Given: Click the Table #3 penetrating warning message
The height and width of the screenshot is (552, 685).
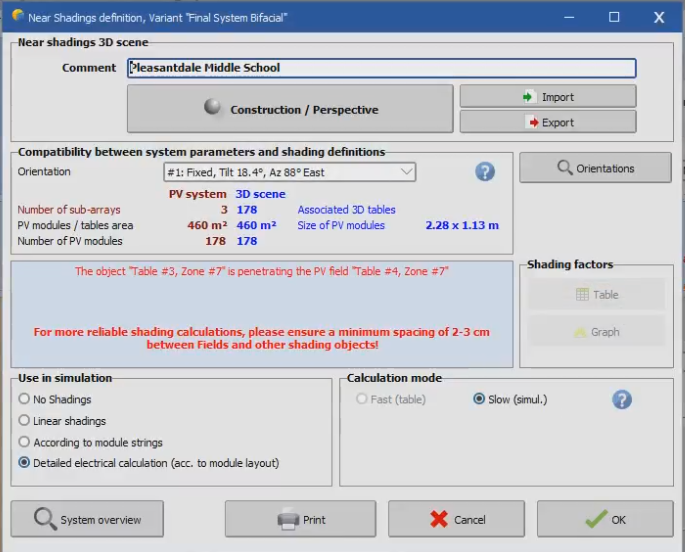Looking at the screenshot, I should [262, 271].
